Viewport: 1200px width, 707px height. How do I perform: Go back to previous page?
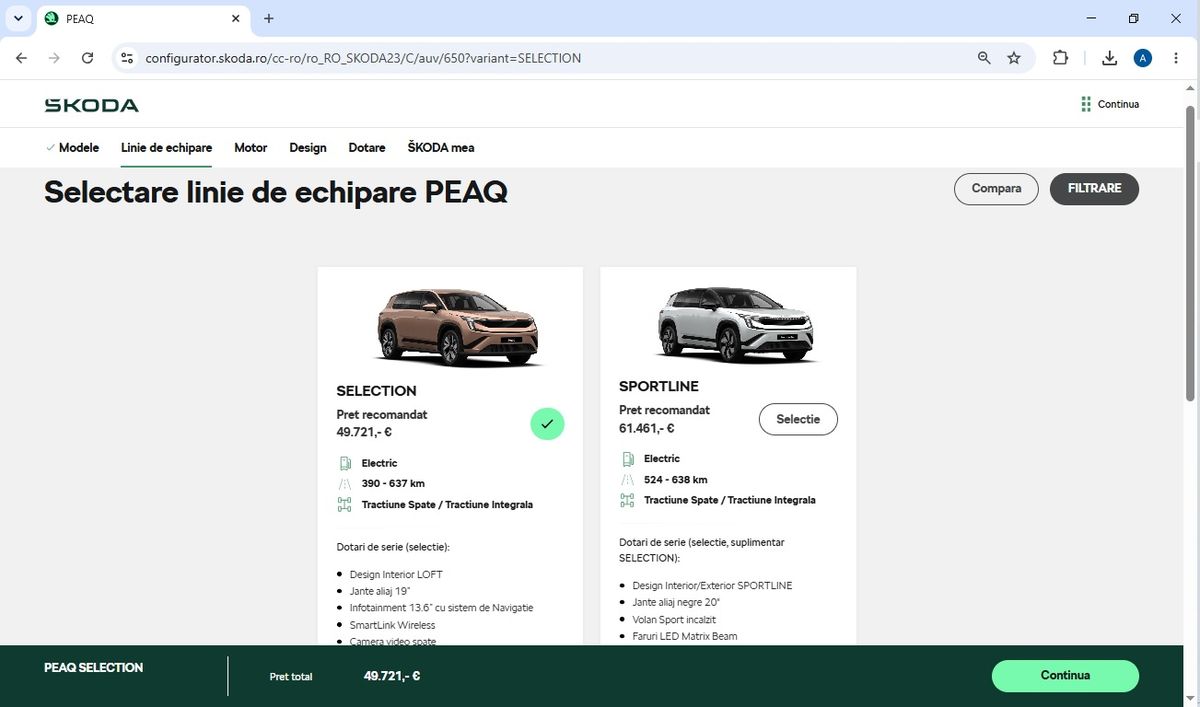(22, 58)
